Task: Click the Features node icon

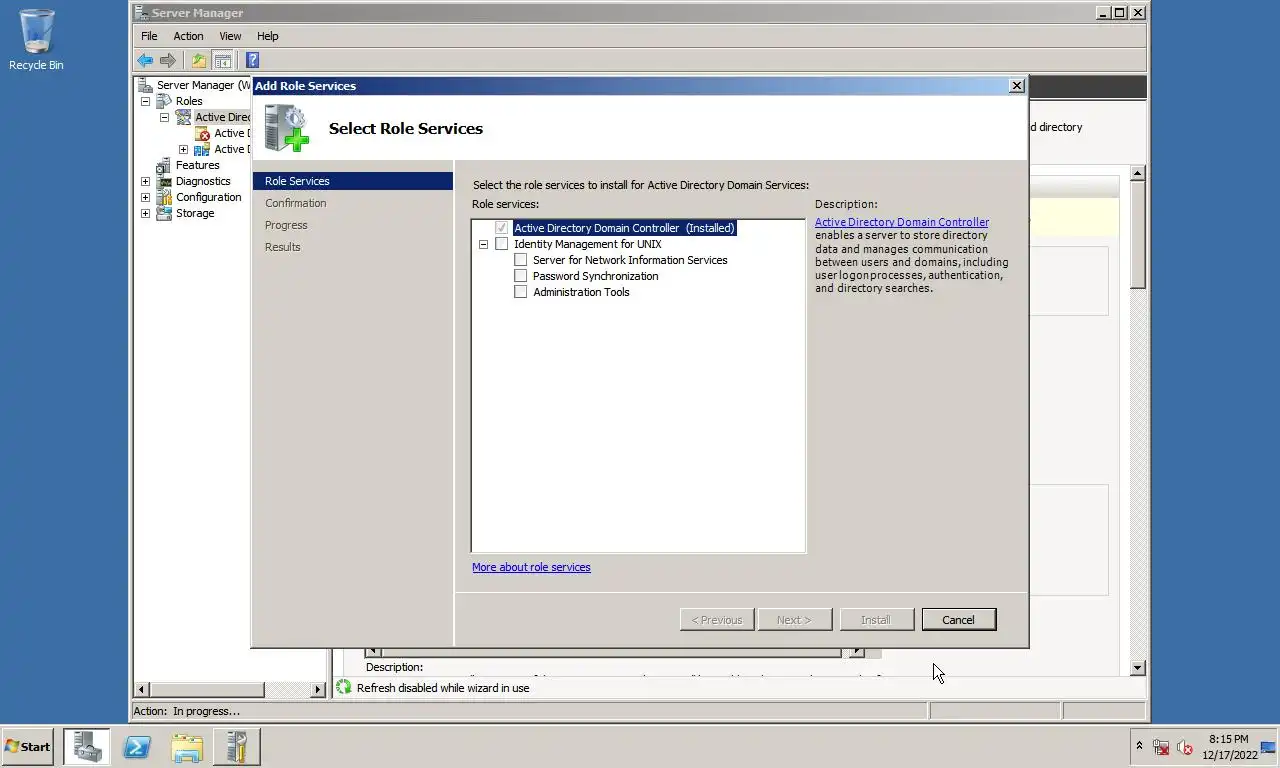Action: (164, 165)
